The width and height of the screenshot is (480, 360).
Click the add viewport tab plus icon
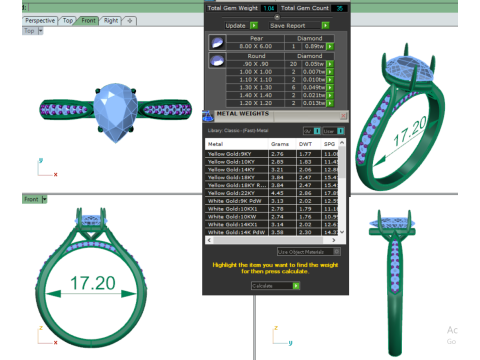[x=130, y=21]
